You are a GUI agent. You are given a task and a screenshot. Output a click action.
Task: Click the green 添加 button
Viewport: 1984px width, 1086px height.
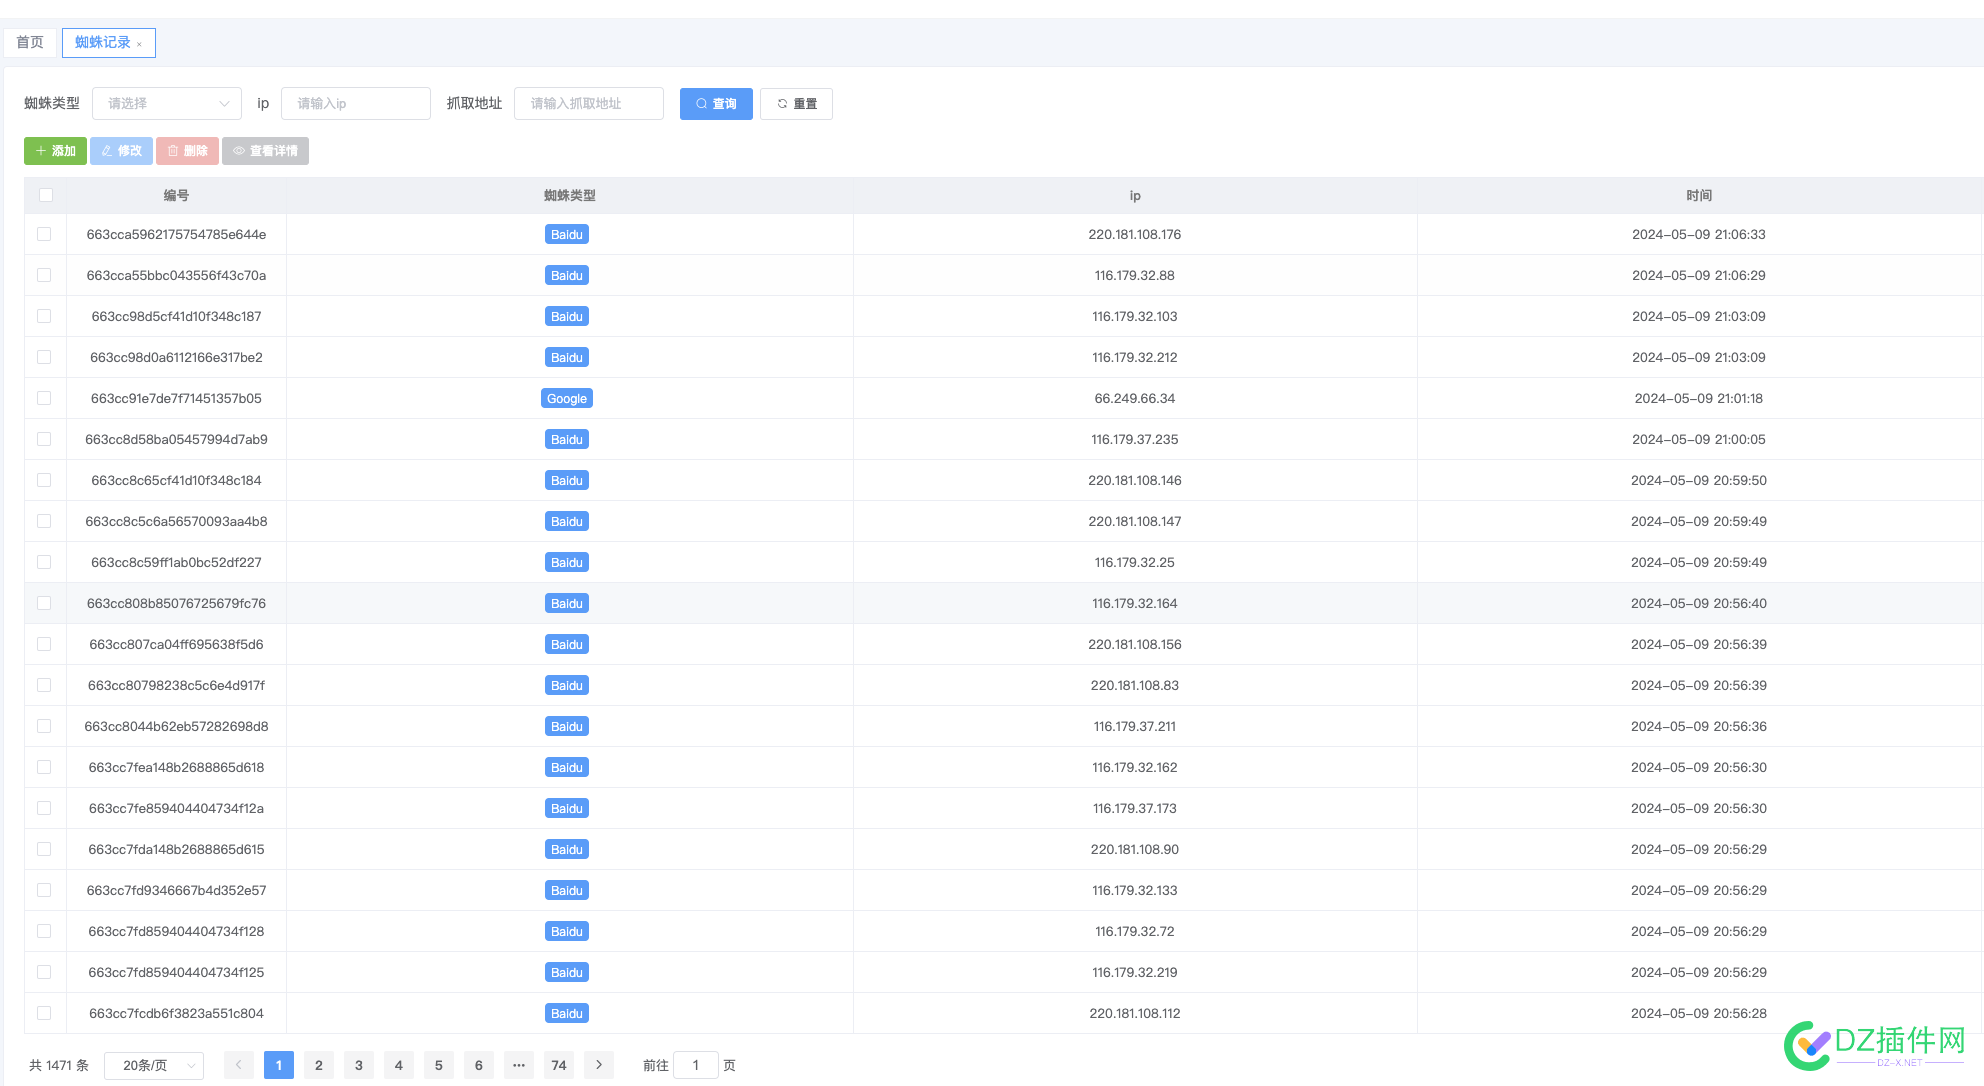[55, 151]
